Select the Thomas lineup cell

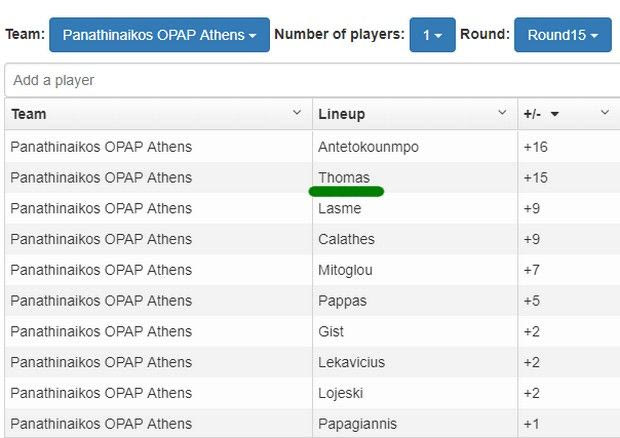(344, 178)
